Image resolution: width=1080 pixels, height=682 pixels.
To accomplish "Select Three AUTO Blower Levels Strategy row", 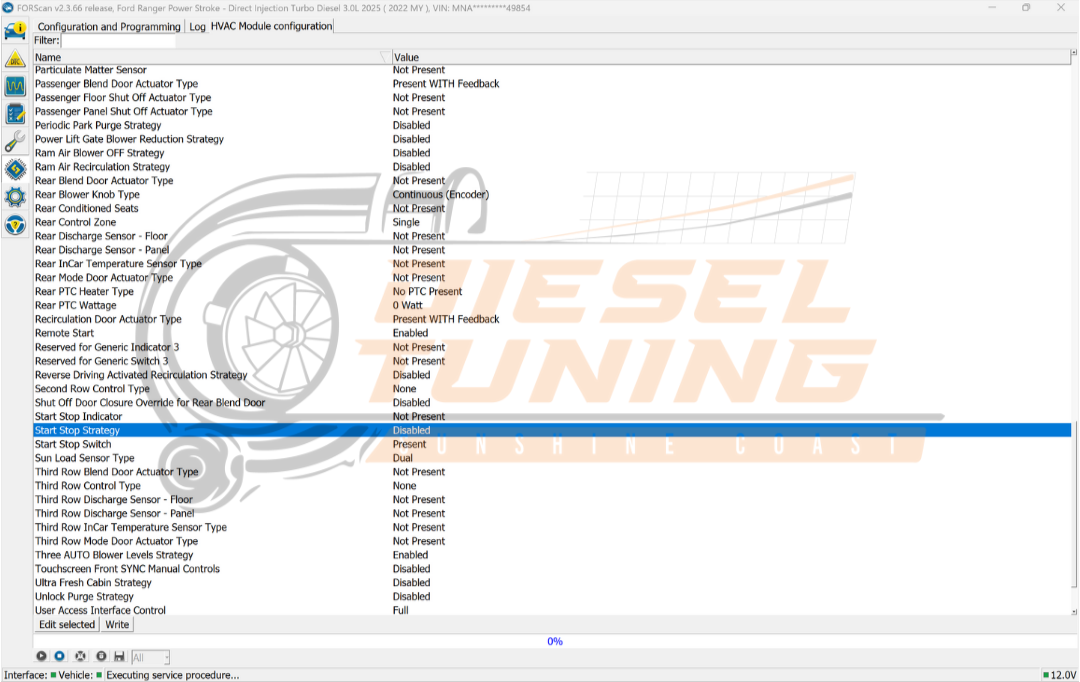I will 552,555.
